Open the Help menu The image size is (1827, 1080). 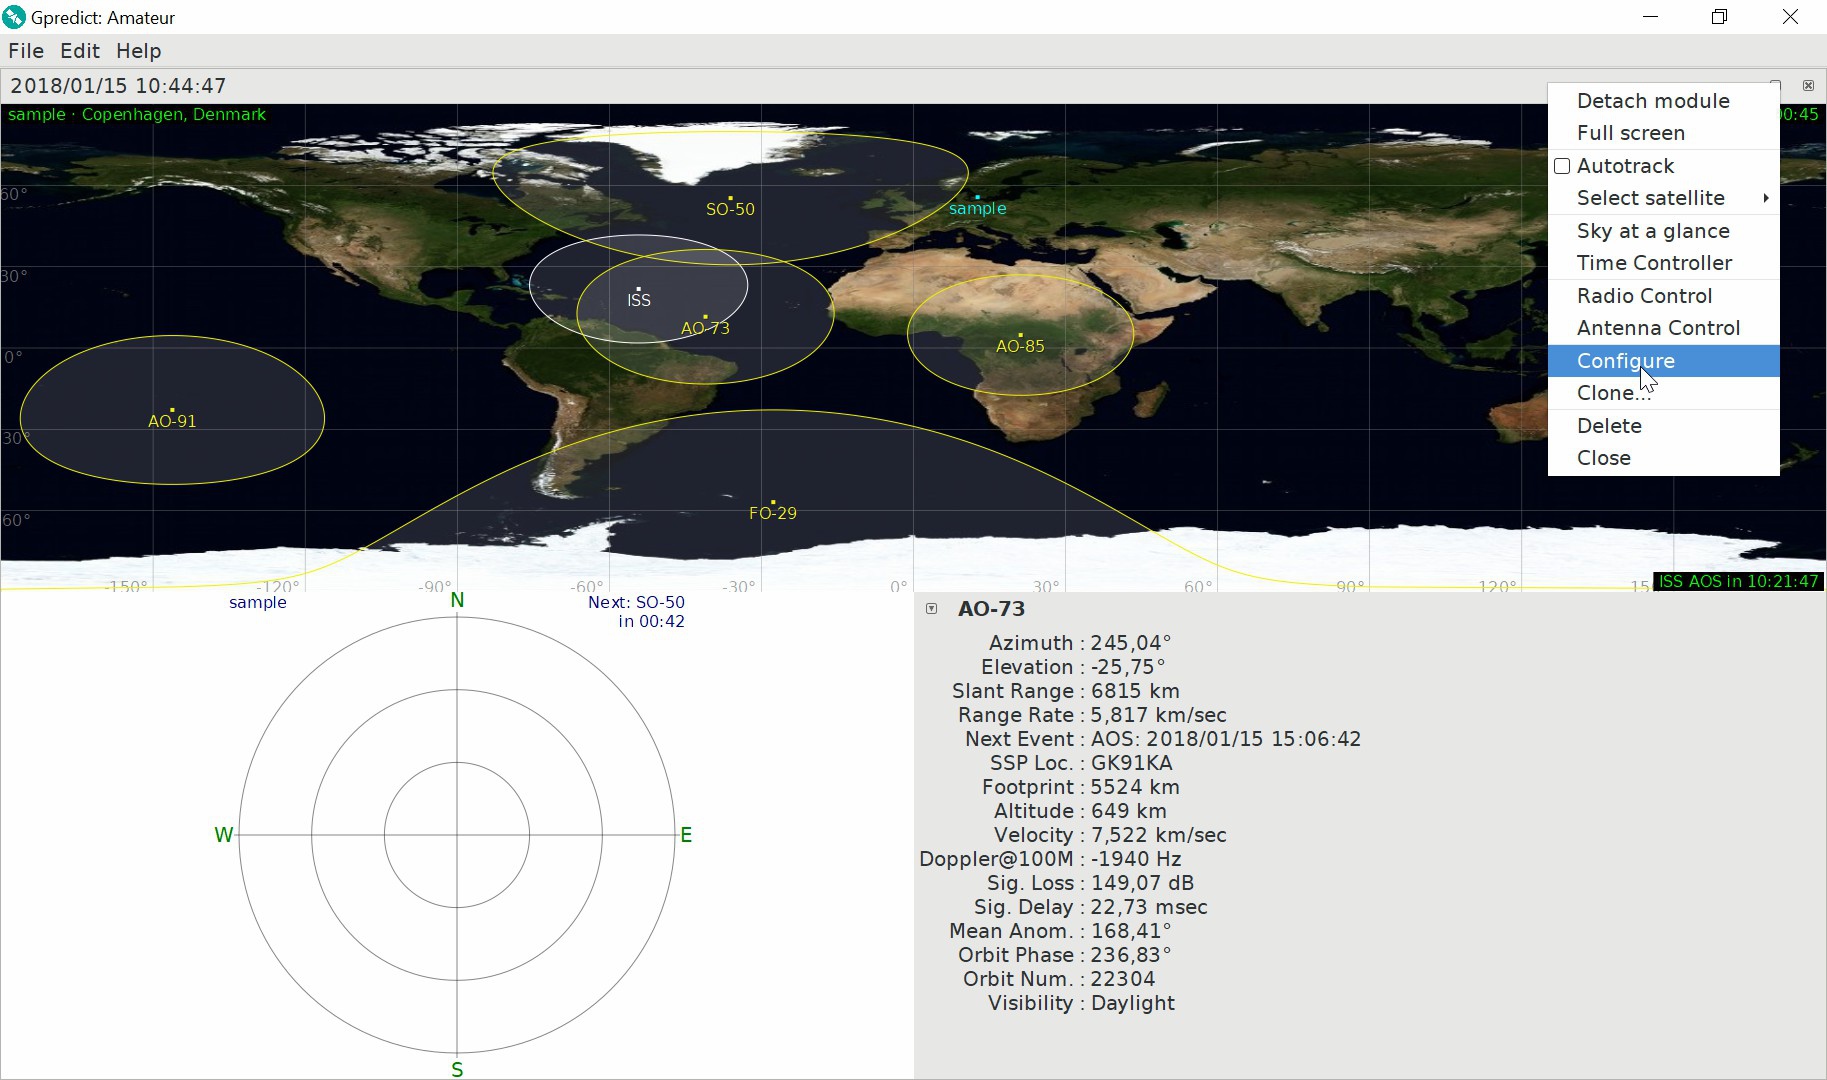(x=138, y=51)
